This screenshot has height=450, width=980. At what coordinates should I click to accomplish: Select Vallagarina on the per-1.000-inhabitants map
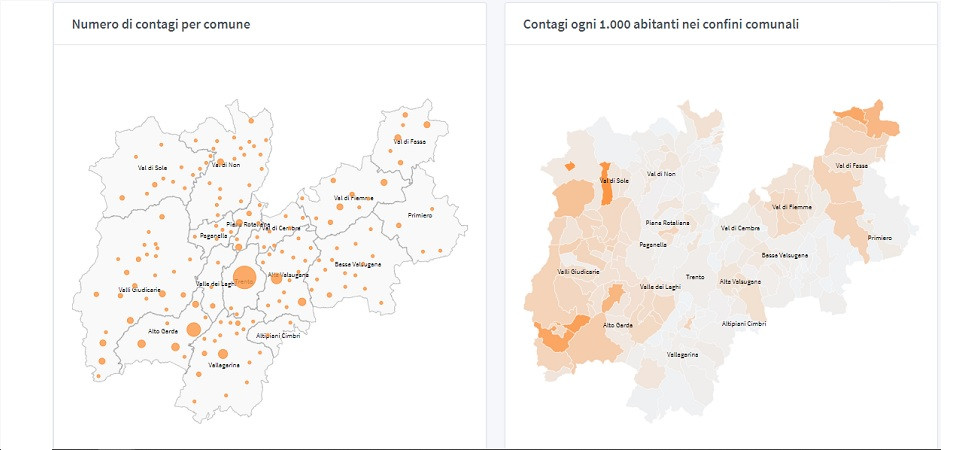tap(682, 355)
